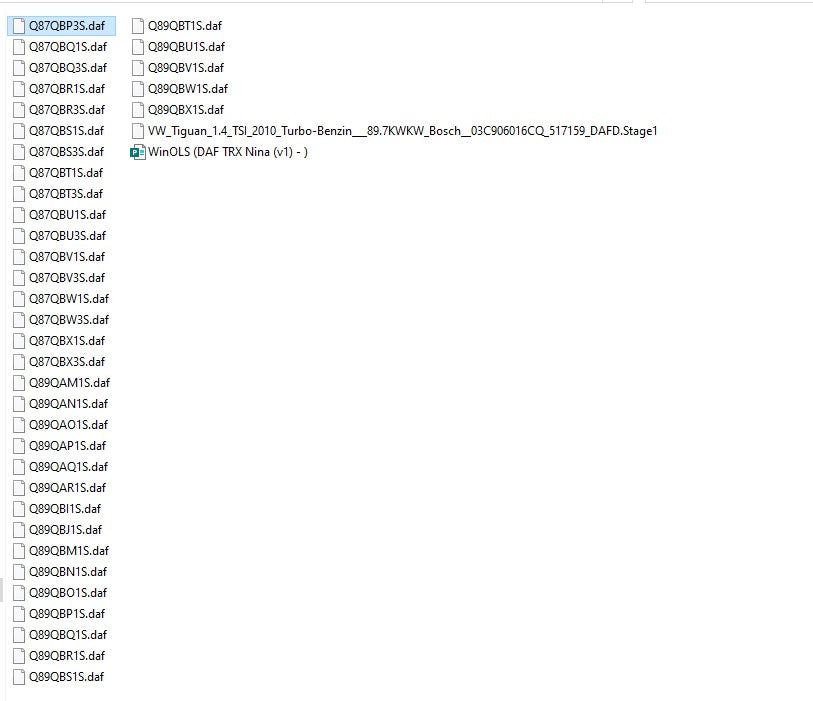Select the icon beside Q89QBX1S.daf
Image resolution: width=813 pixels, height=701 pixels.
pyautogui.click(x=138, y=110)
